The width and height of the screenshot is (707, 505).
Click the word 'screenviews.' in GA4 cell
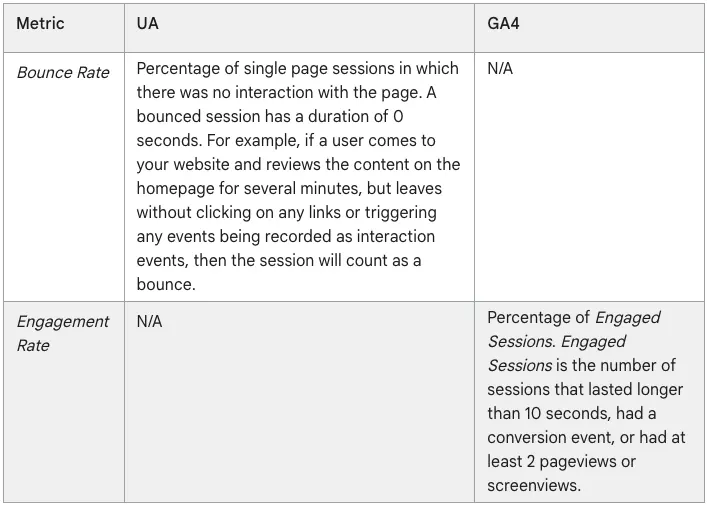[534, 485]
